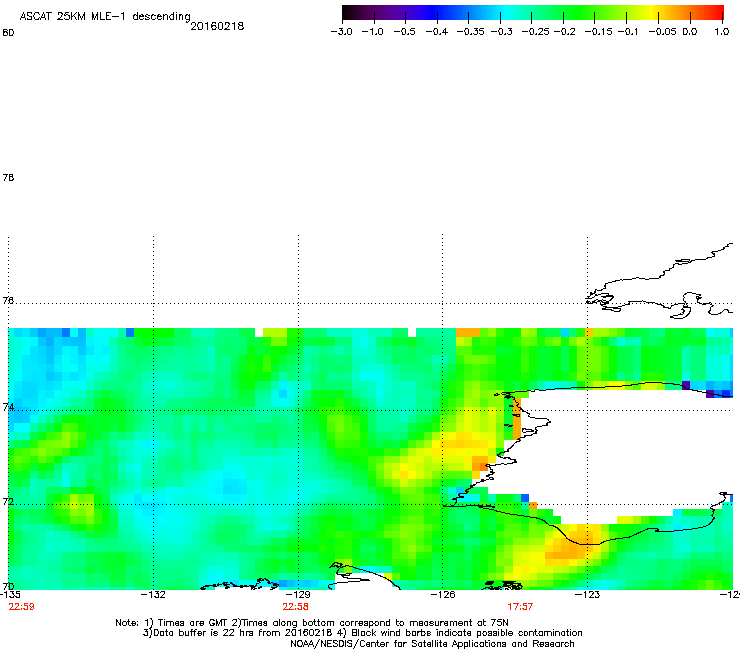The image size is (740, 650).
Task: Click the '-0.3' color scale value
Action: [501, 32]
